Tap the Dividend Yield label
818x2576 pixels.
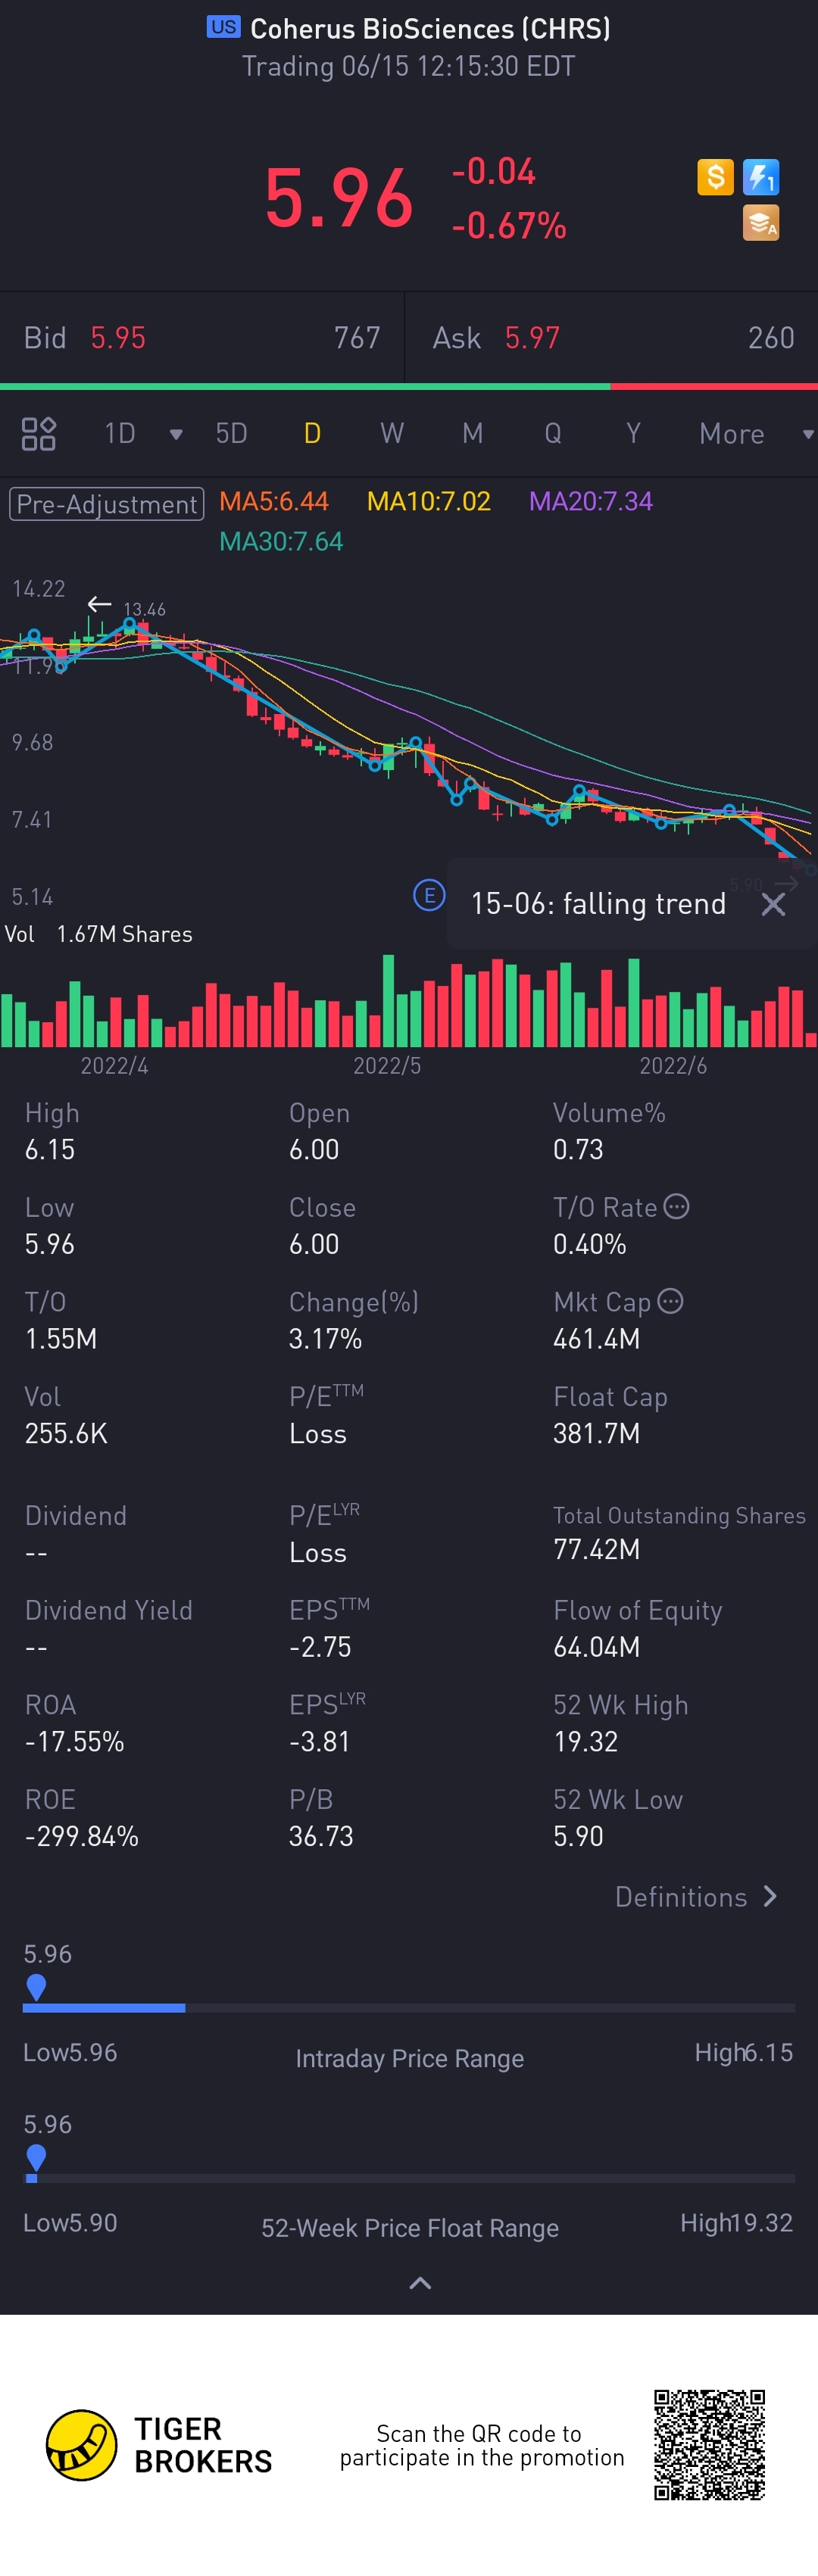tap(109, 1610)
